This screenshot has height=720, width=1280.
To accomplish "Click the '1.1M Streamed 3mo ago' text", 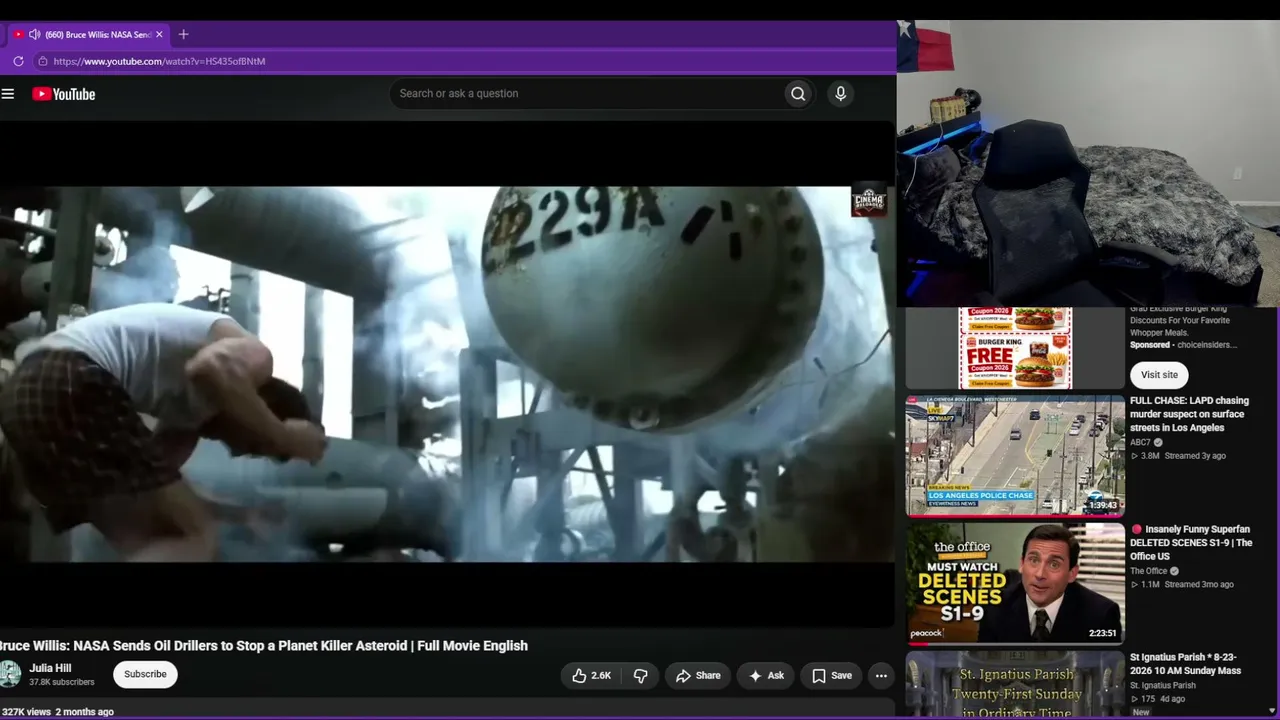I will pyautogui.click(x=1182, y=585).
